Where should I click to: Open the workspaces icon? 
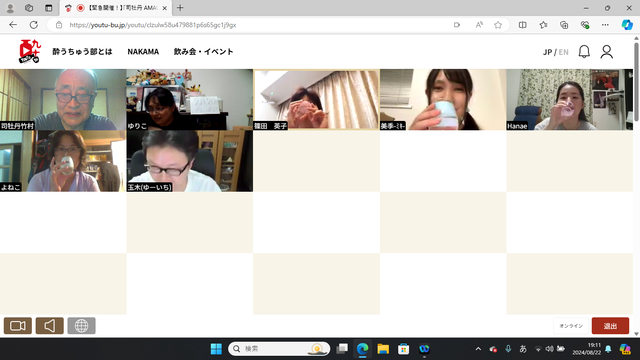(29, 8)
